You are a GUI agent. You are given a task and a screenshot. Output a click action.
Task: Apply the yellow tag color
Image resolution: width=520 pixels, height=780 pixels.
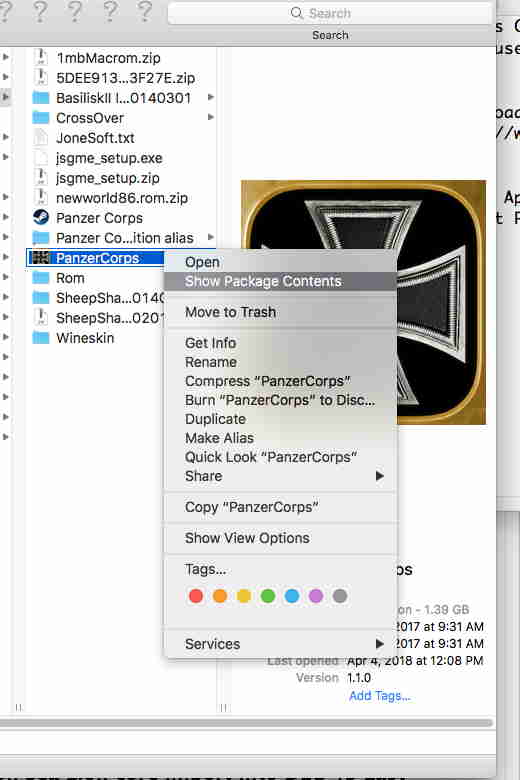point(244,595)
